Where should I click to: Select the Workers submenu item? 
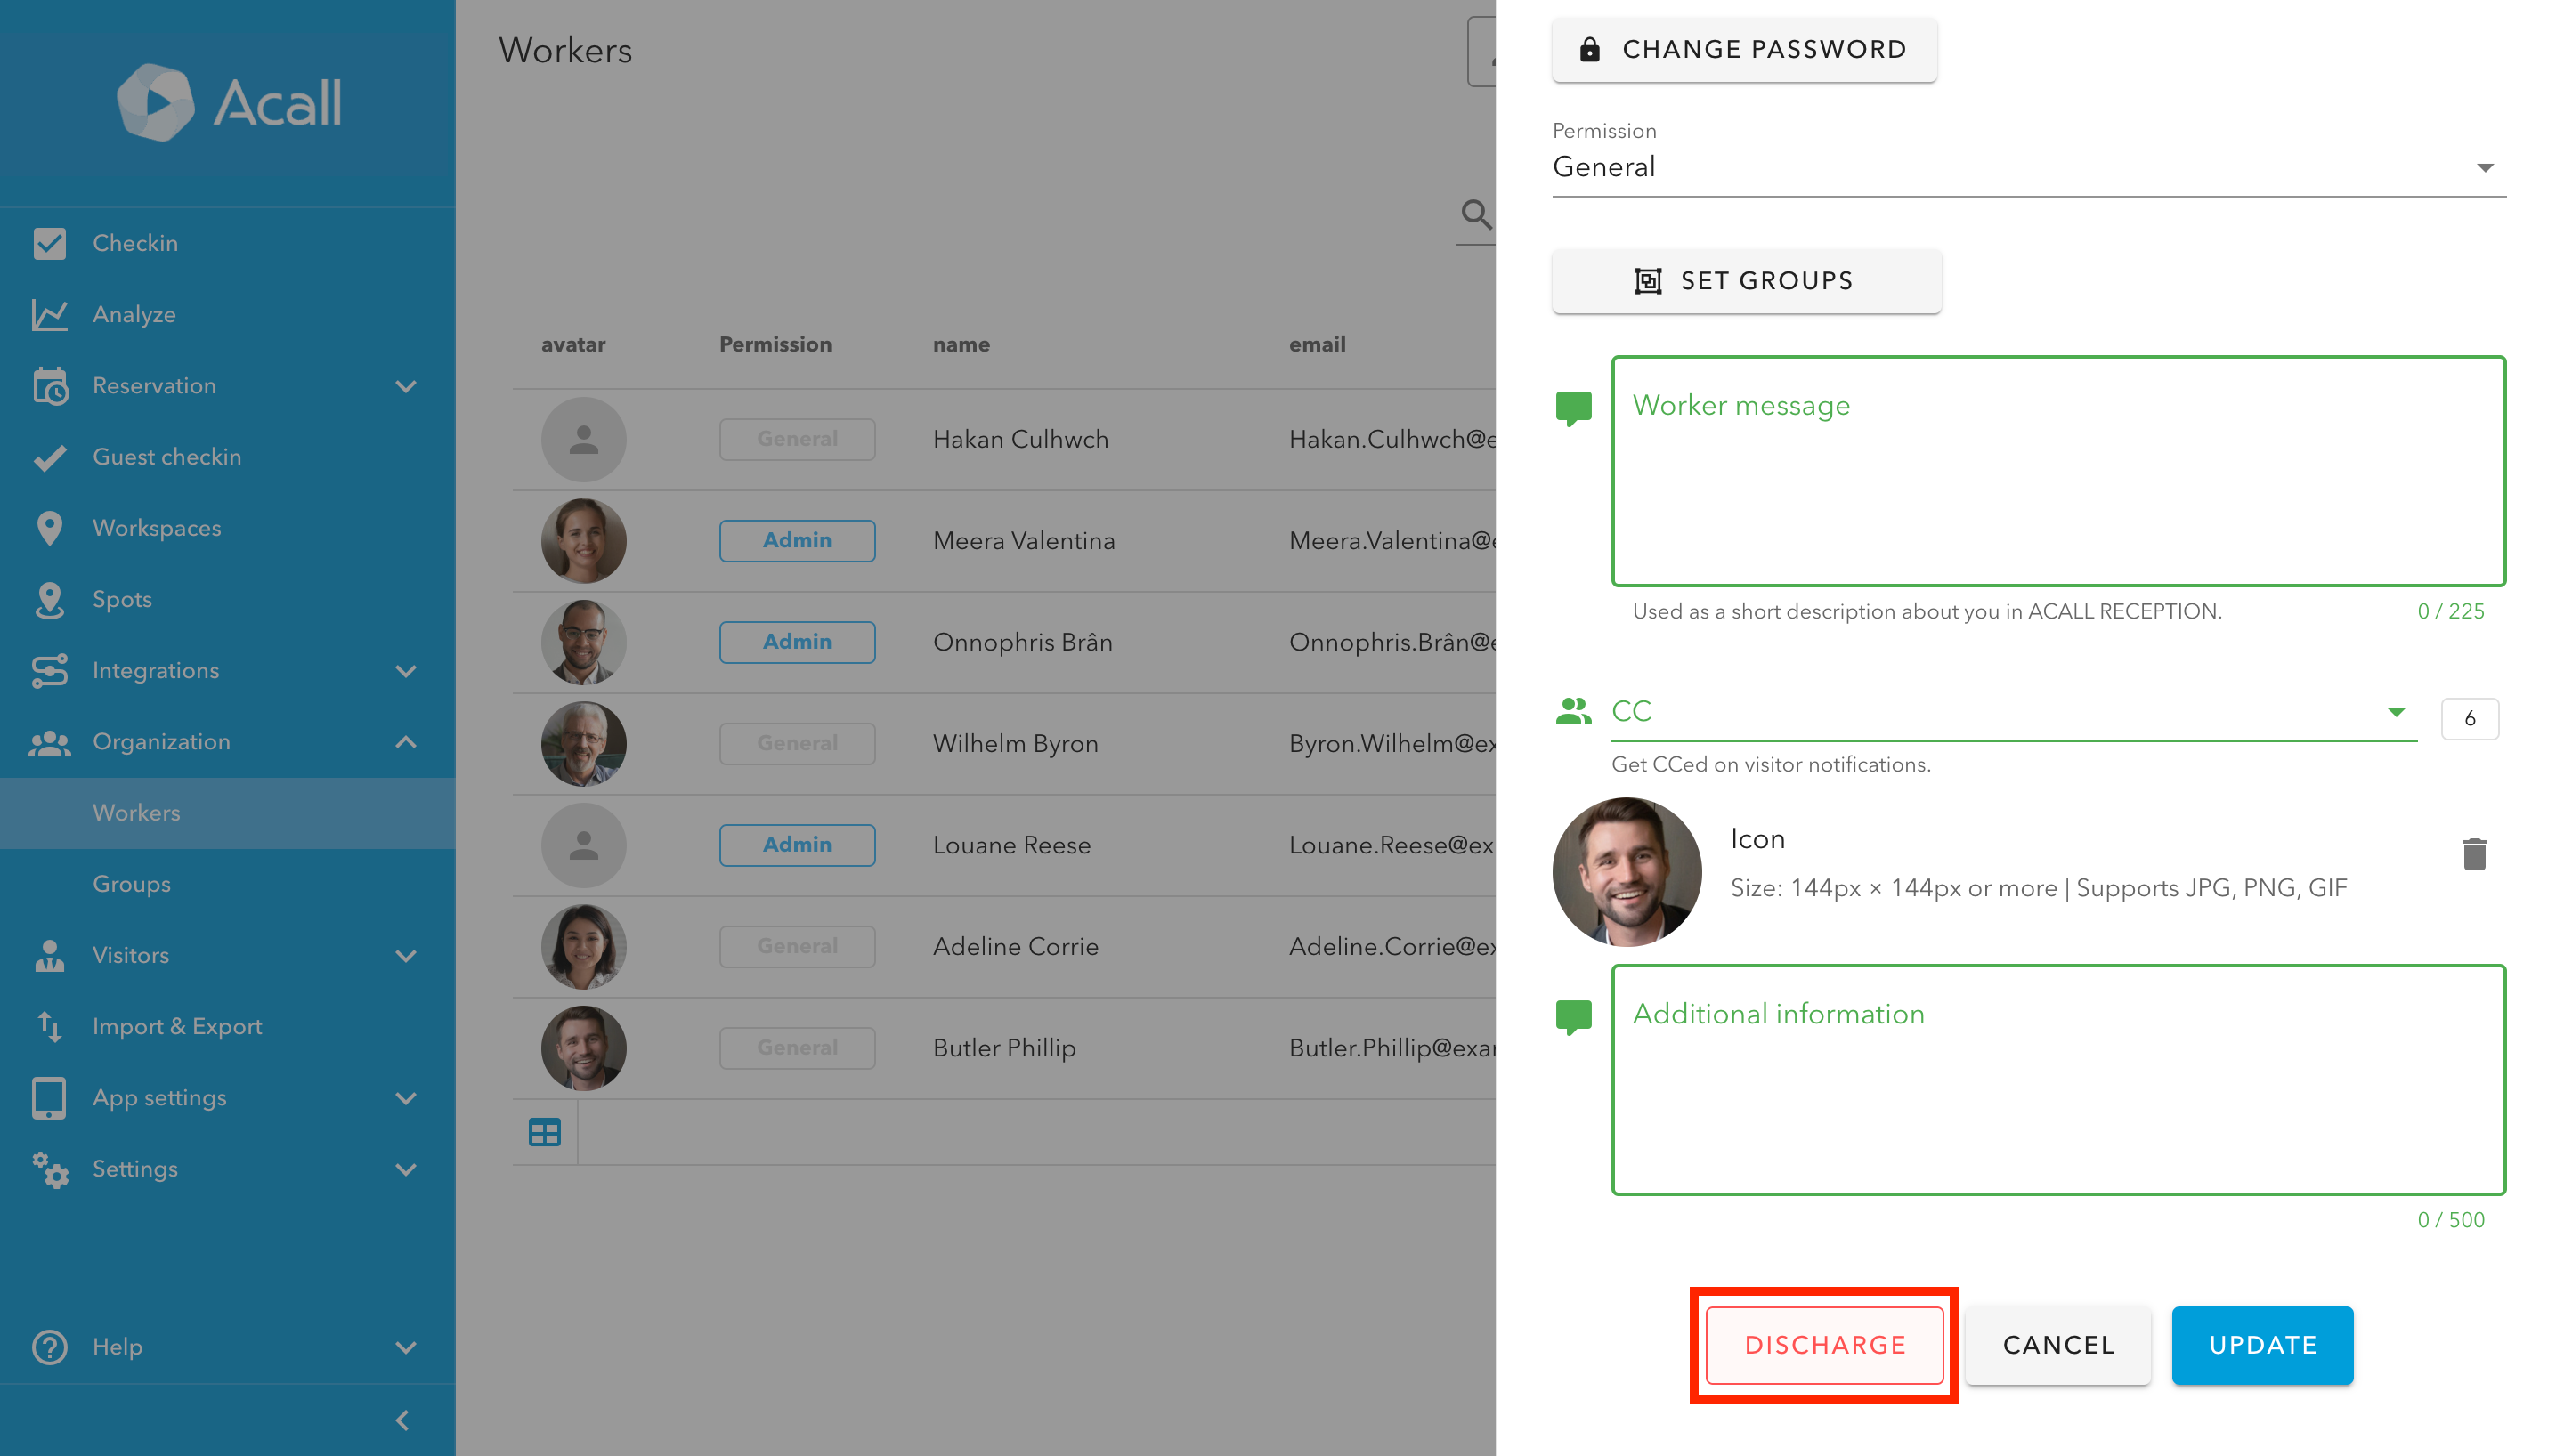click(x=136, y=812)
